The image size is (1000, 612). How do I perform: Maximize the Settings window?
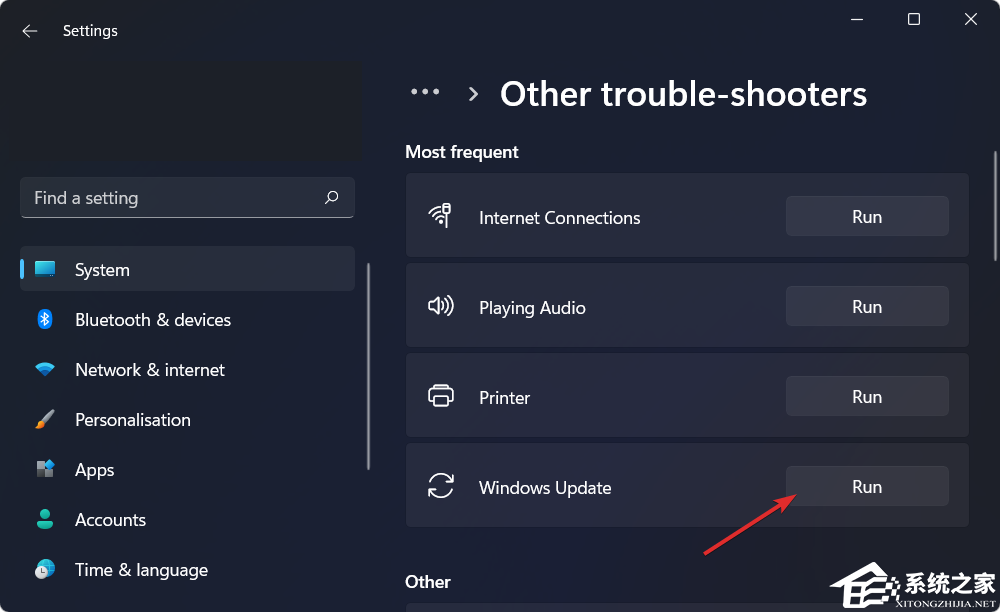pos(914,19)
